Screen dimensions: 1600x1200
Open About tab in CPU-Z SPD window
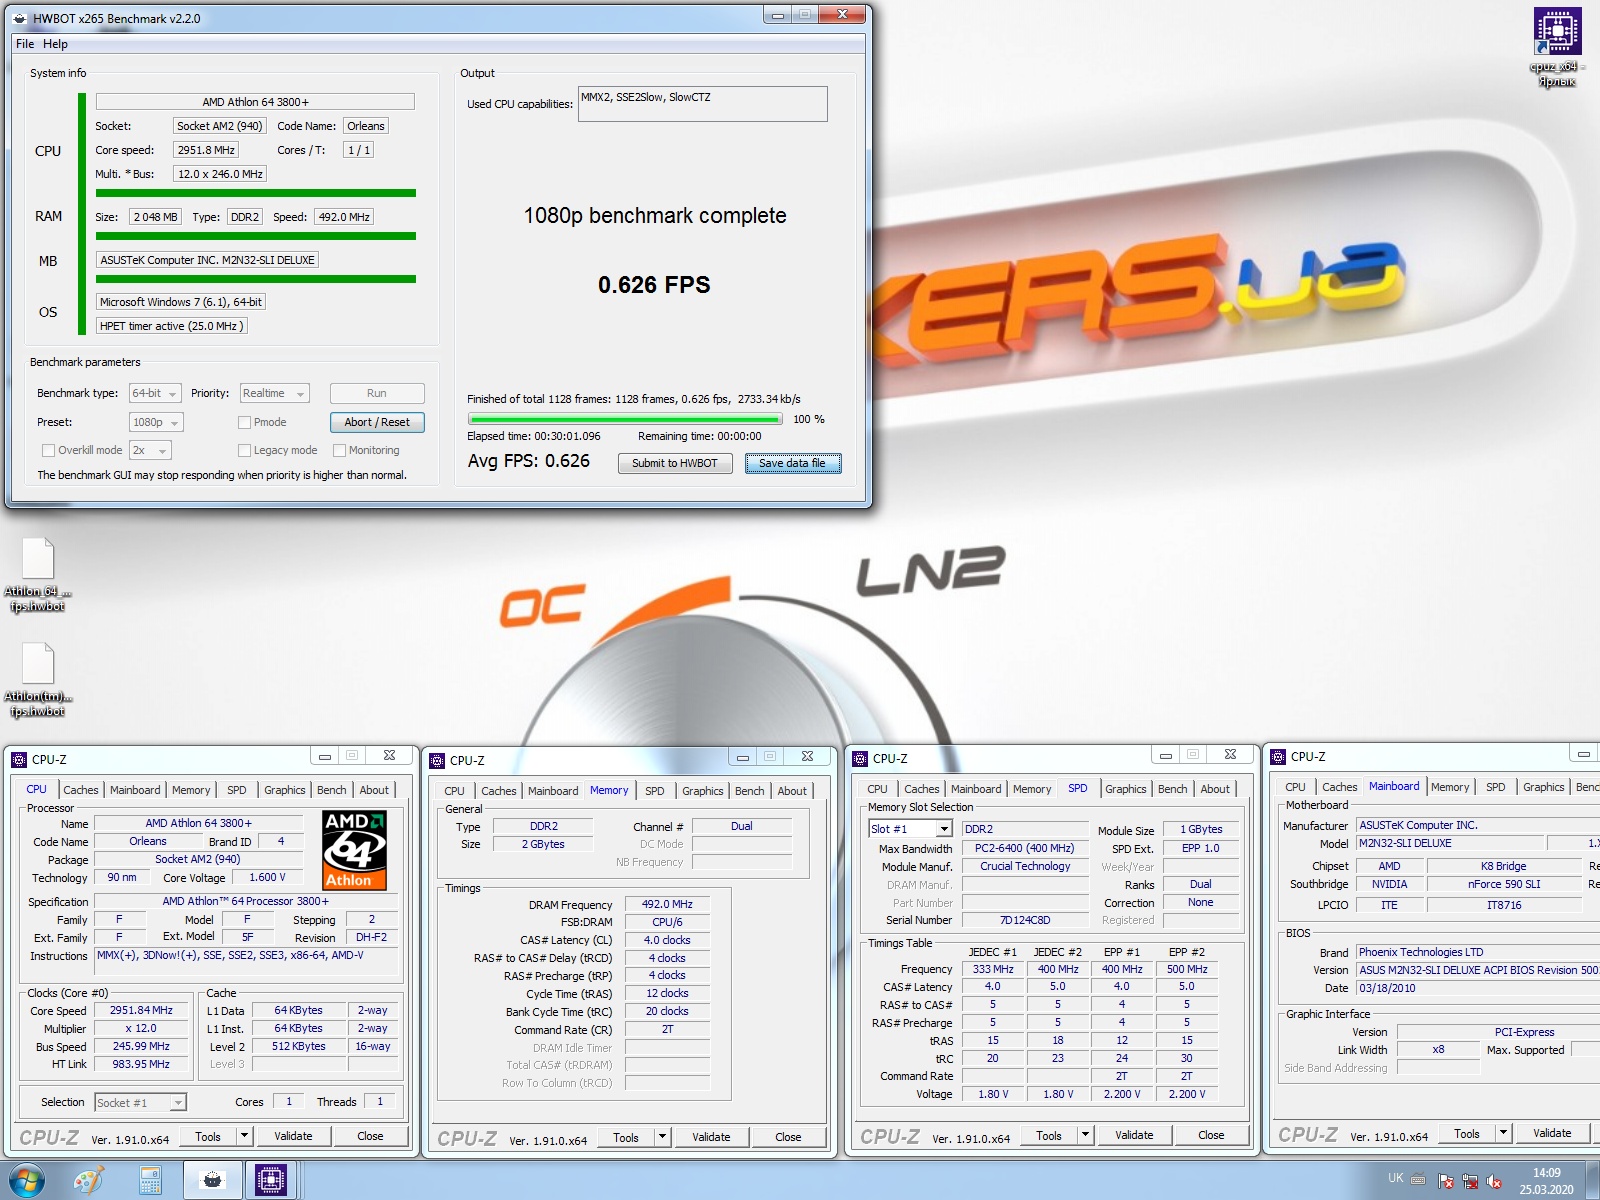coord(1215,789)
